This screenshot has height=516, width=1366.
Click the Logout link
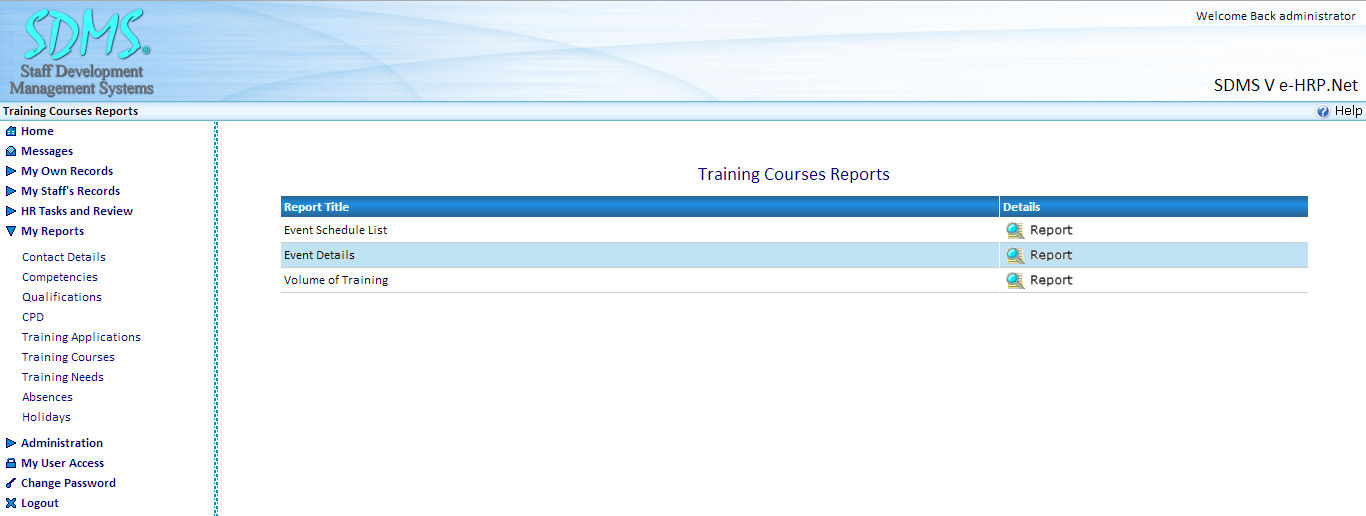tap(40, 503)
